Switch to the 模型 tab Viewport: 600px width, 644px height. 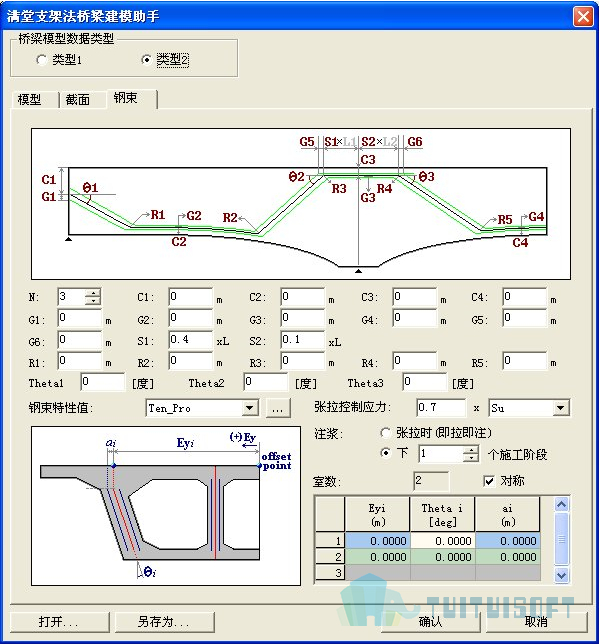pos(30,99)
